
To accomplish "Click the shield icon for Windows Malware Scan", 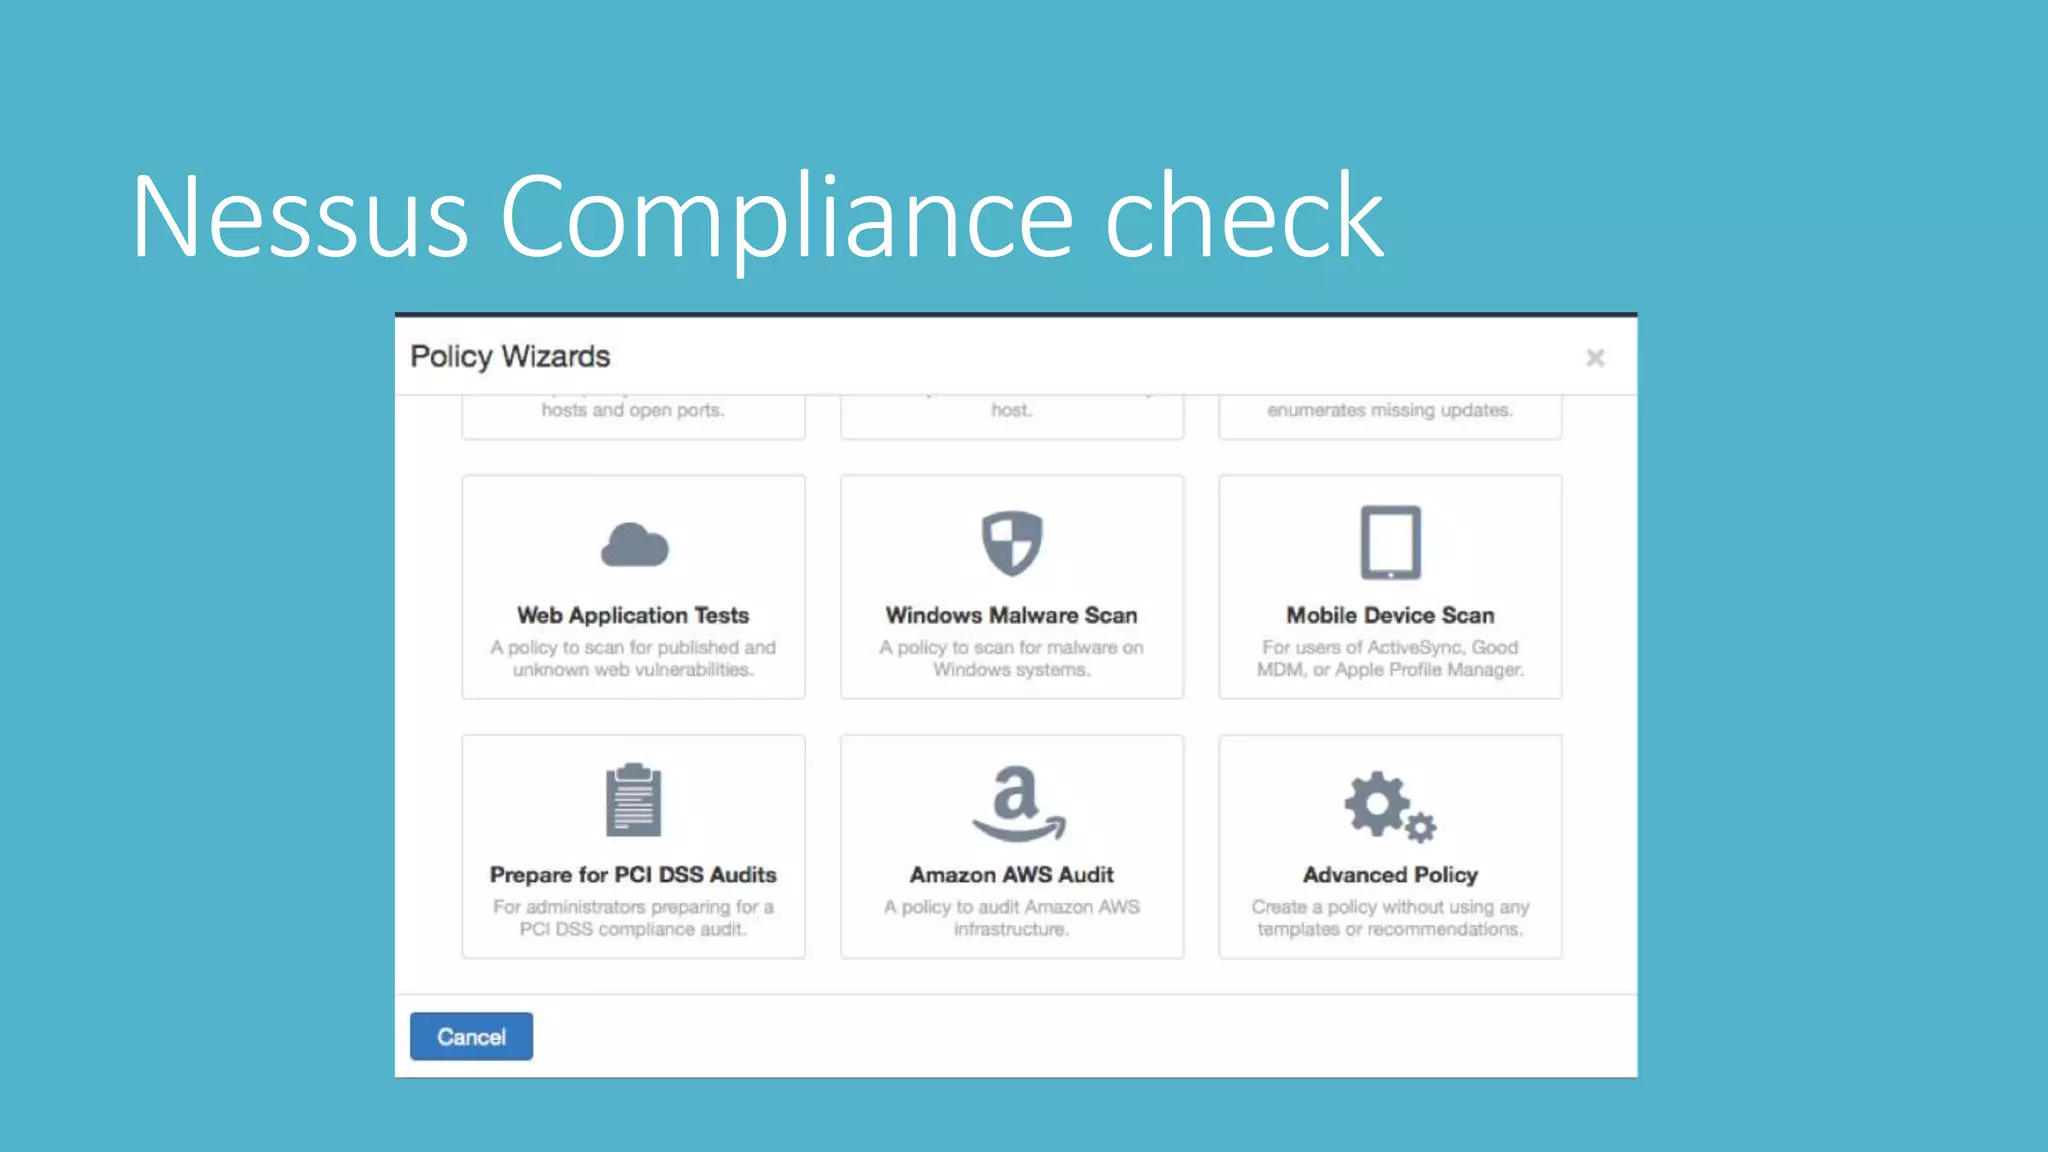I will click(x=1012, y=543).
